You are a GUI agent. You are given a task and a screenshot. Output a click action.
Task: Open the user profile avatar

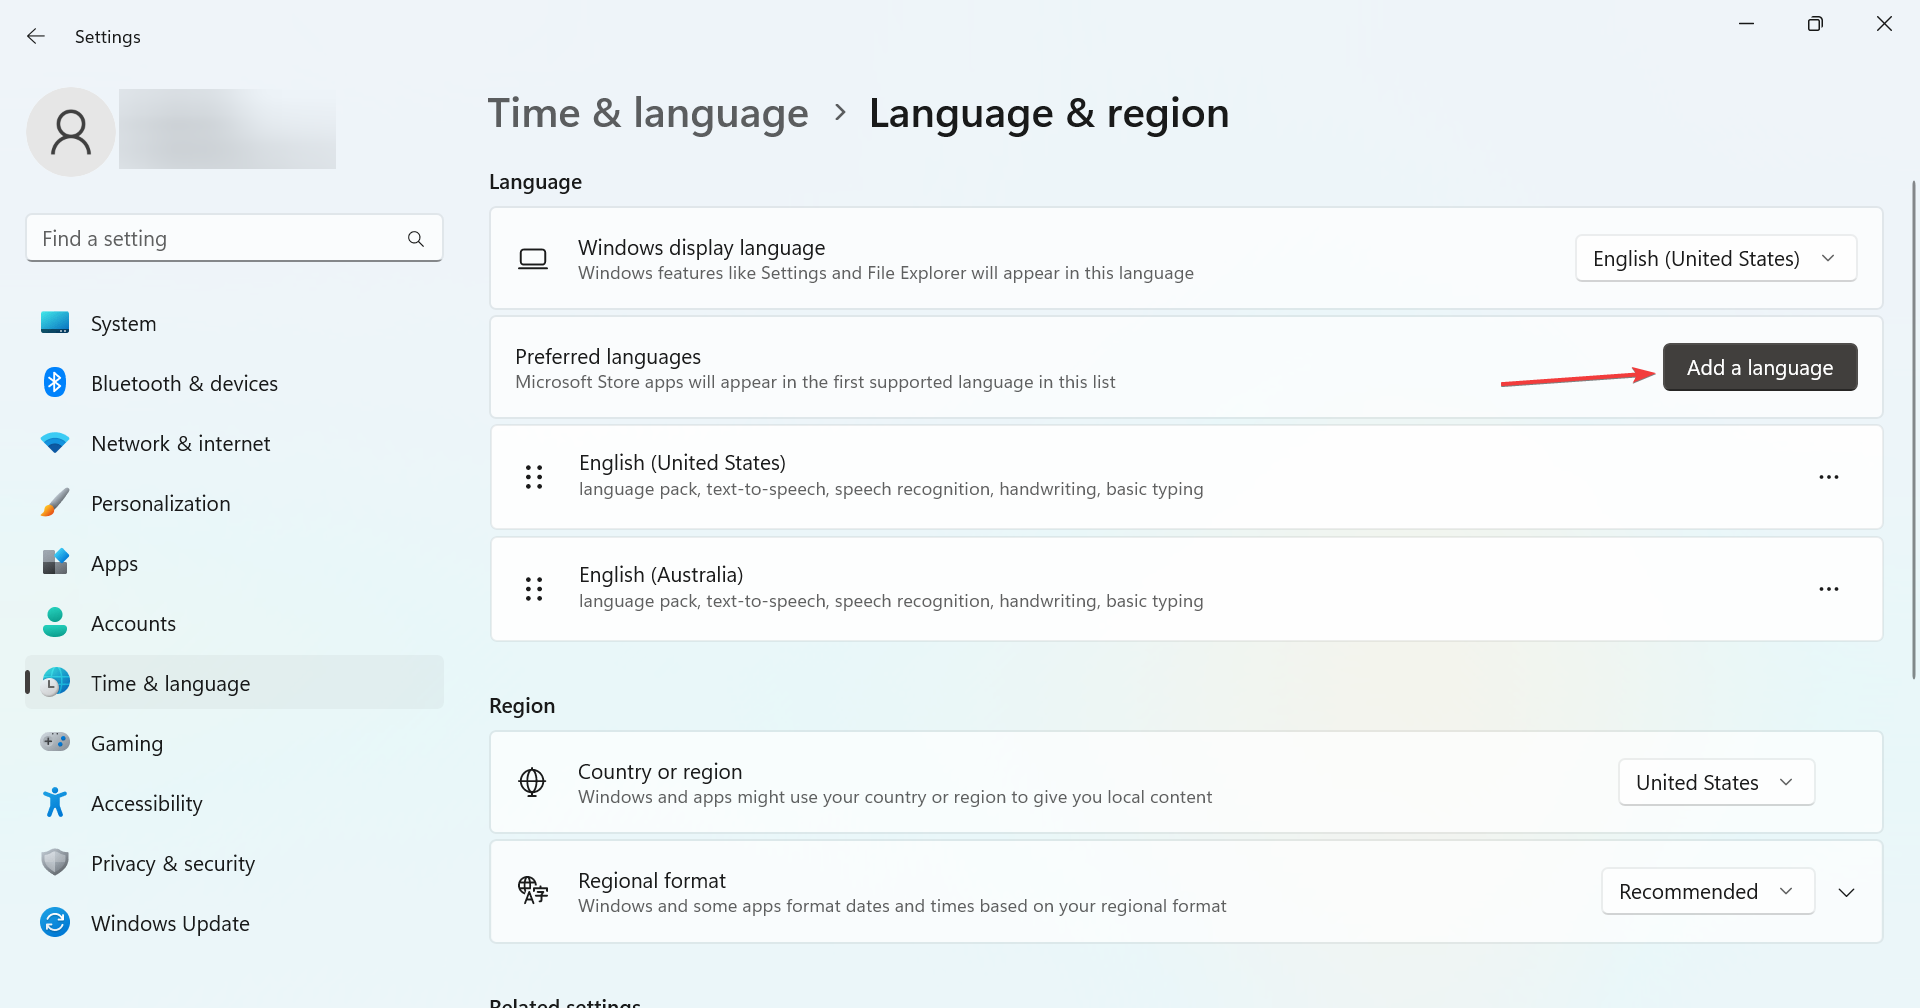point(71,132)
